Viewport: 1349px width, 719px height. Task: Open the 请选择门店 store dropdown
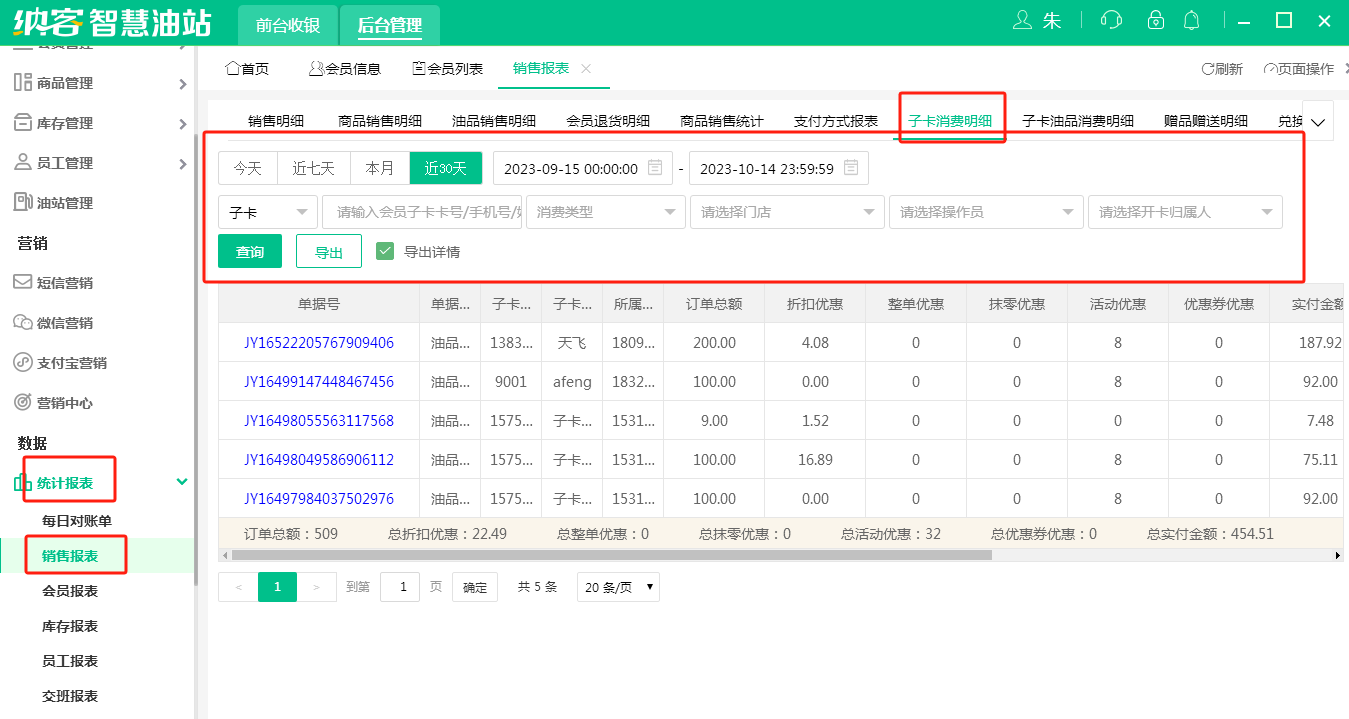(786, 212)
